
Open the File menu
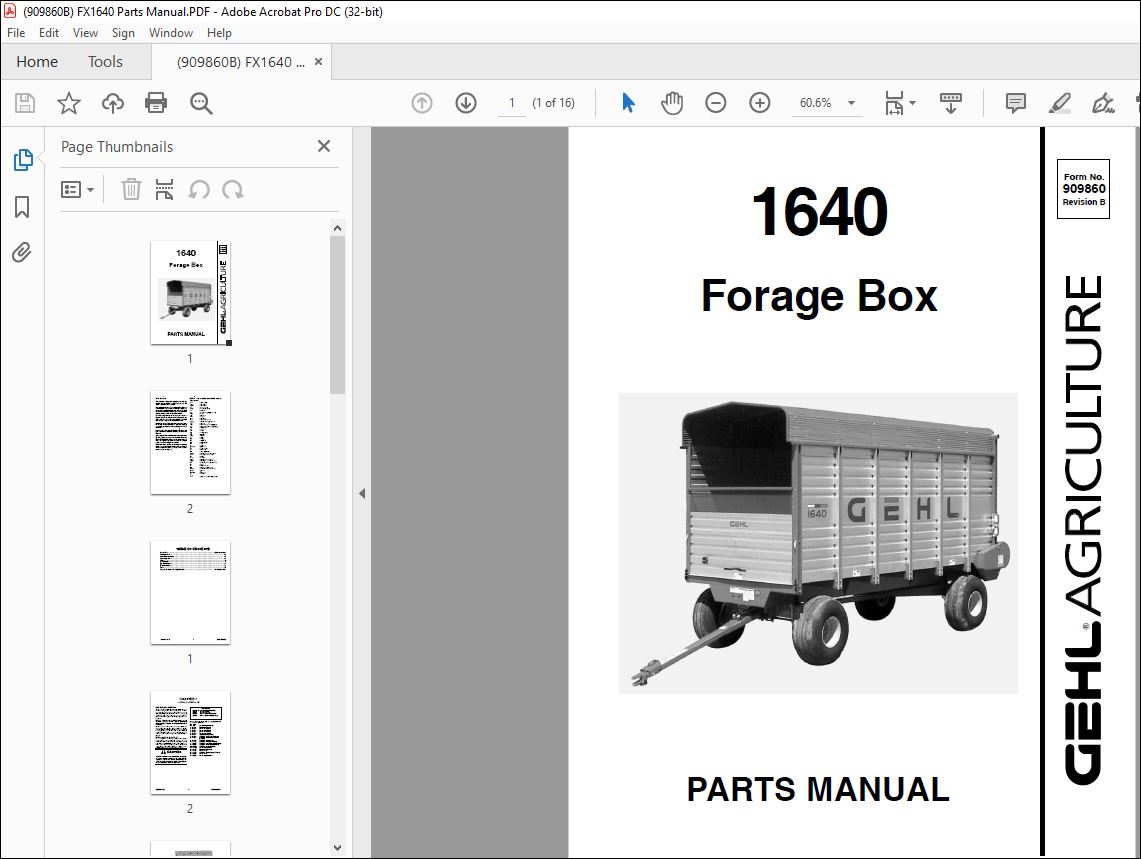[16, 33]
